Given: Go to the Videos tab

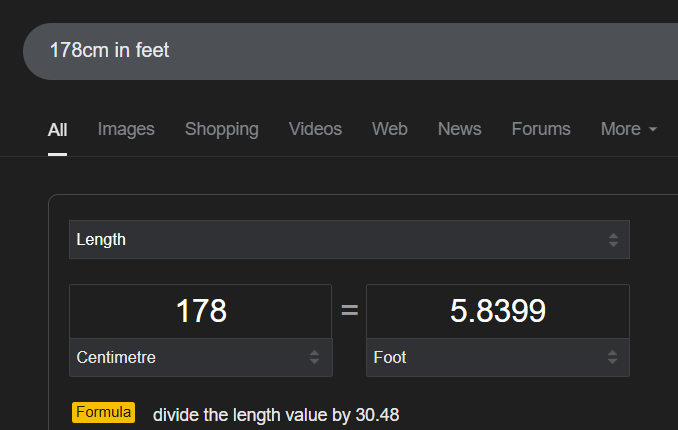Looking at the screenshot, I should (x=315, y=129).
